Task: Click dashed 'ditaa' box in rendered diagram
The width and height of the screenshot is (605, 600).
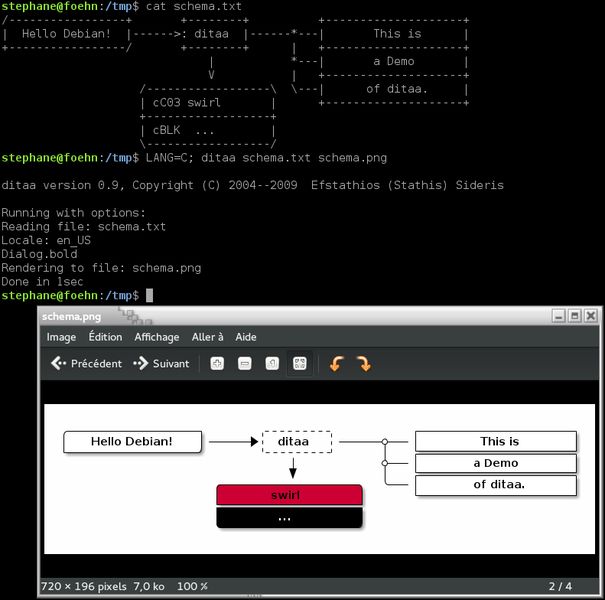Action: 297,441
